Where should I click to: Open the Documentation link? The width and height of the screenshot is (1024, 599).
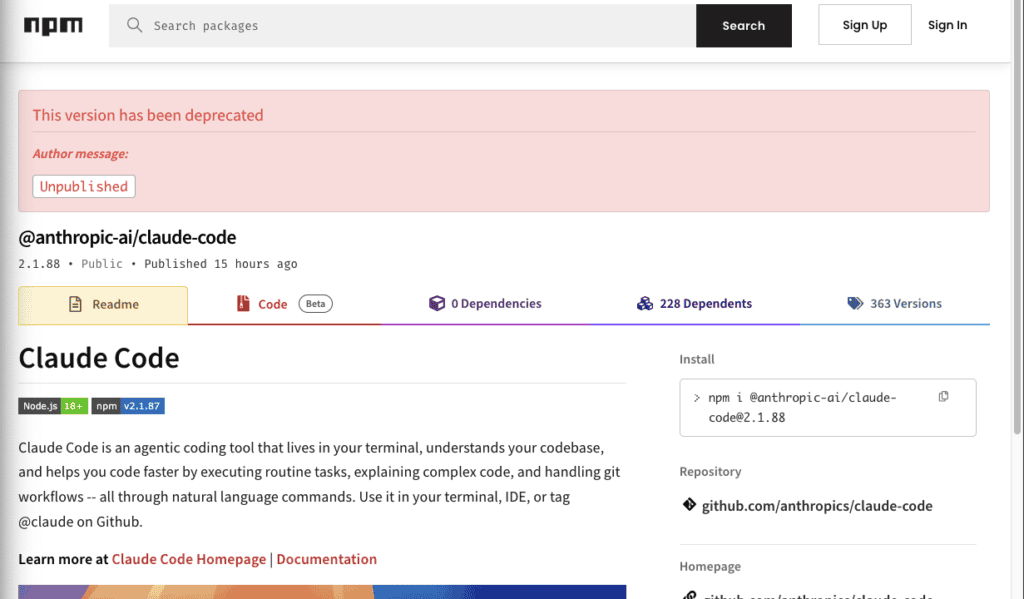[x=325, y=559]
